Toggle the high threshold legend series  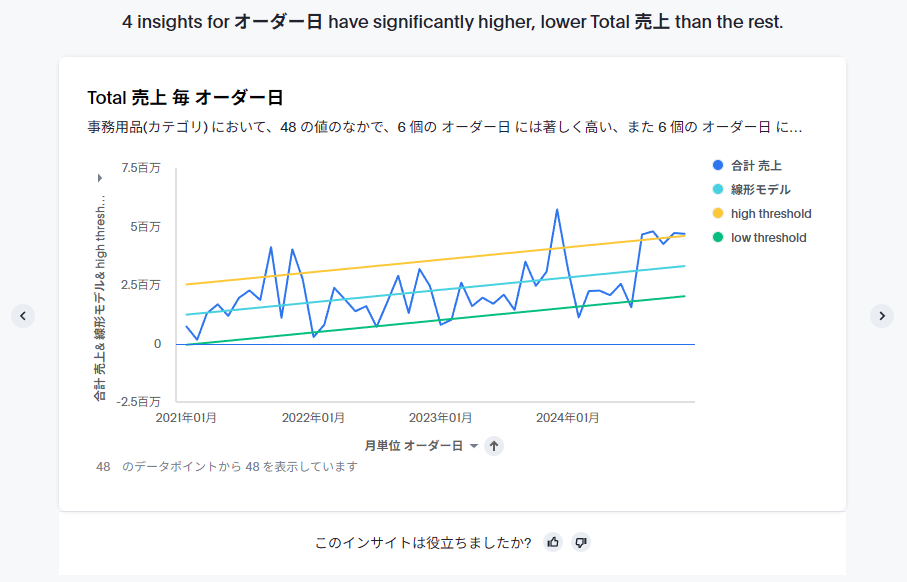pyautogui.click(x=770, y=213)
